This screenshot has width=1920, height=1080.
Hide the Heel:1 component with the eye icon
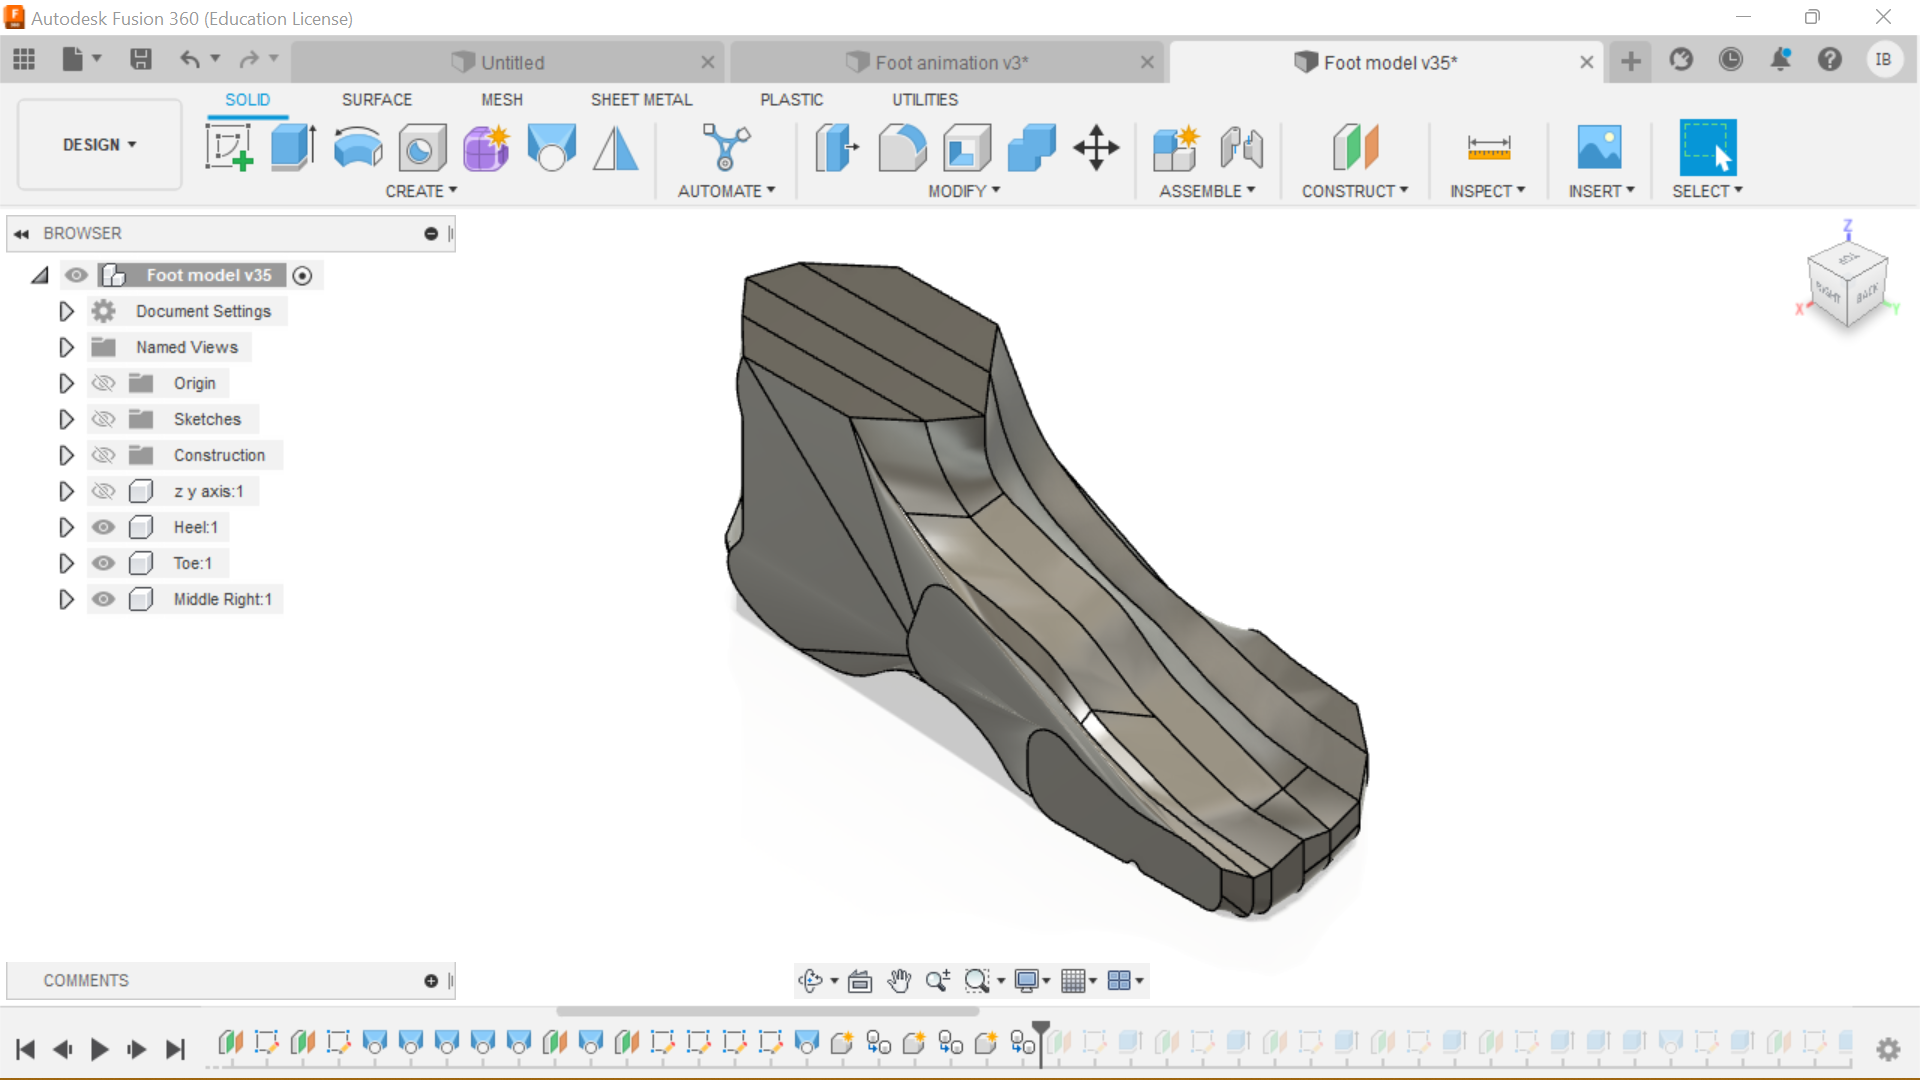click(103, 527)
